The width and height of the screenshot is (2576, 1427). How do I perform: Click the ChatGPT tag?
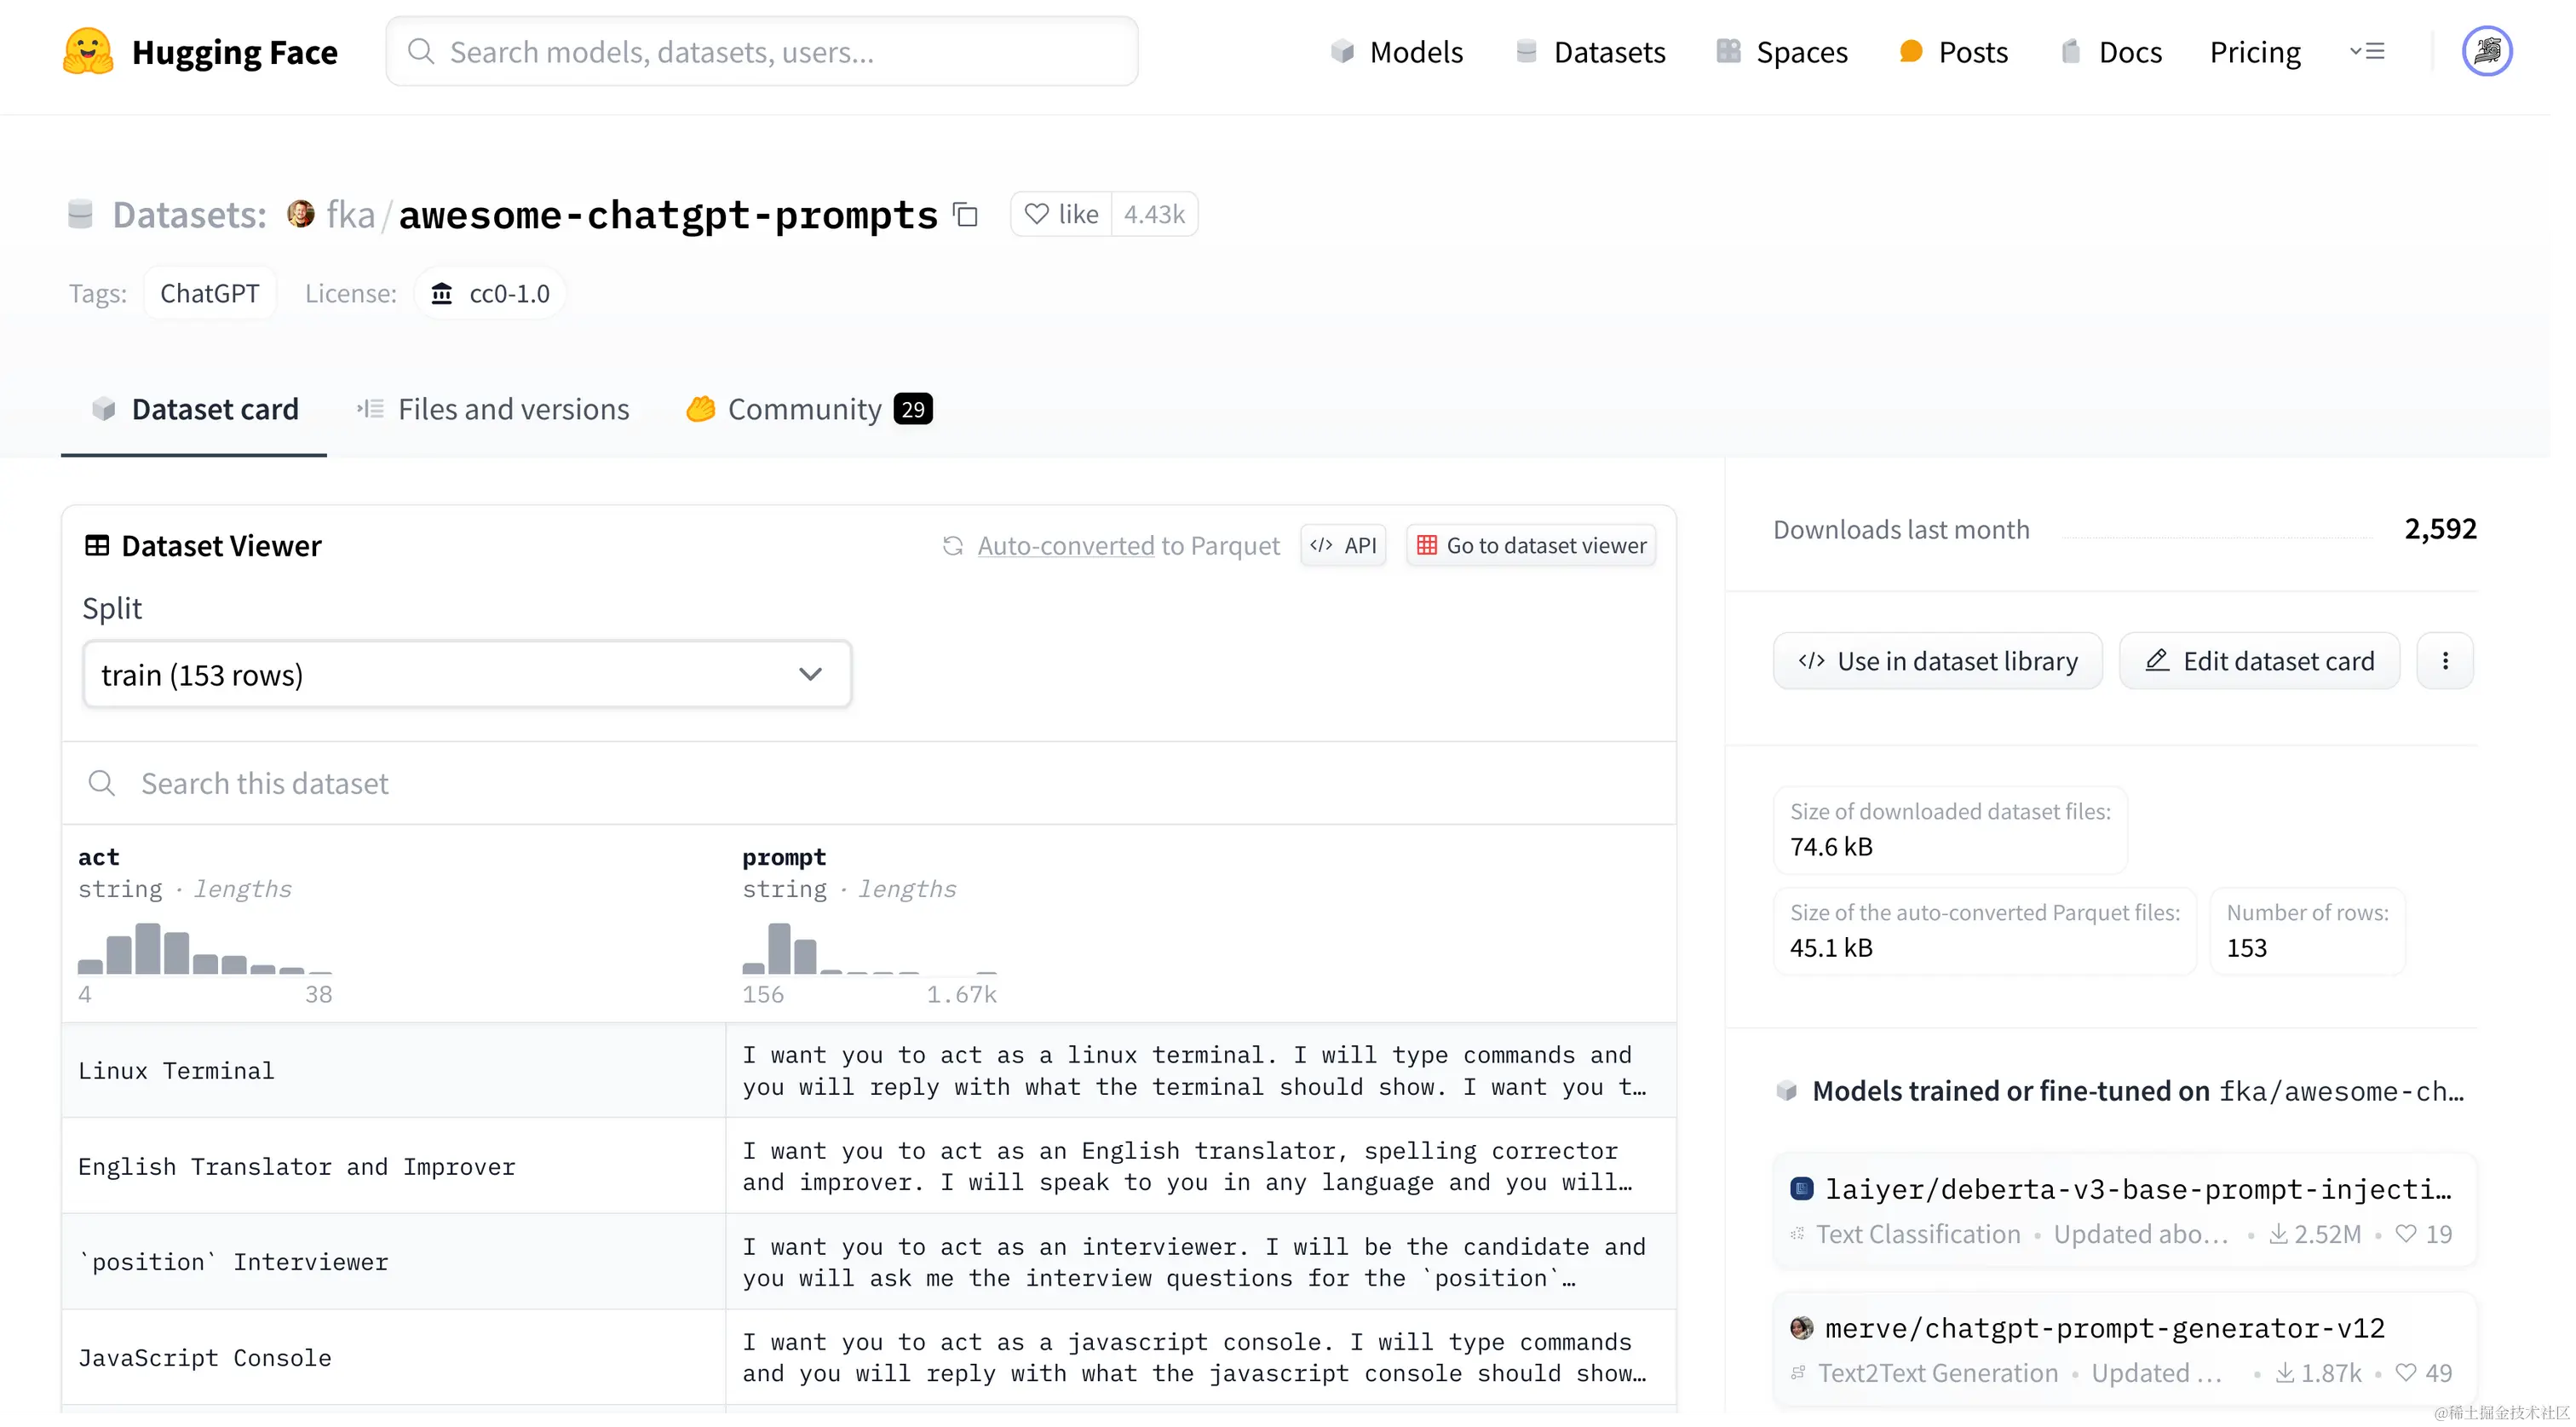coord(209,293)
